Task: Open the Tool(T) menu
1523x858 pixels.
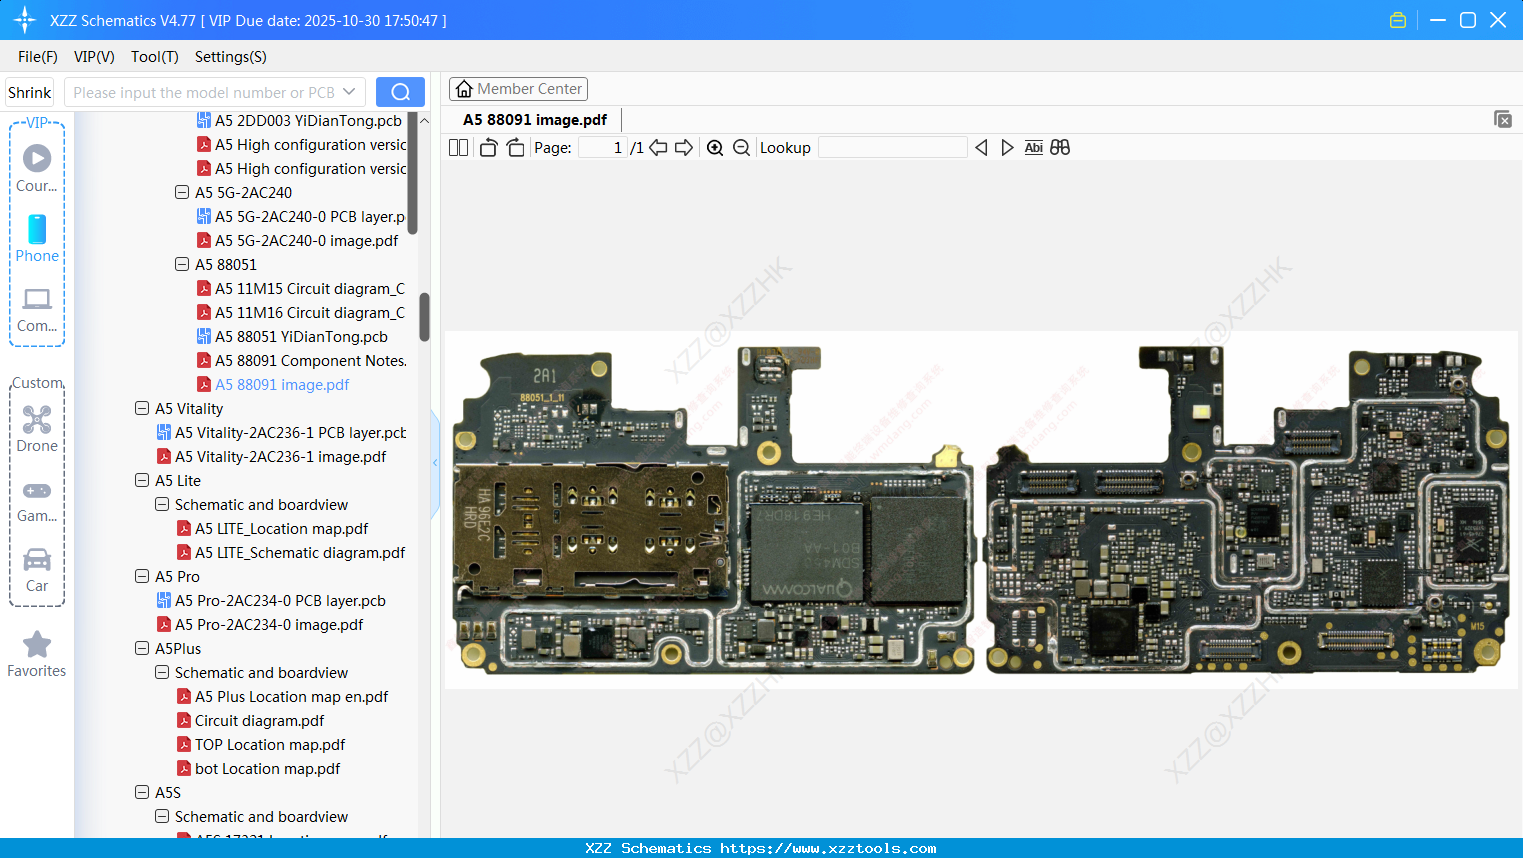Action: (x=154, y=57)
